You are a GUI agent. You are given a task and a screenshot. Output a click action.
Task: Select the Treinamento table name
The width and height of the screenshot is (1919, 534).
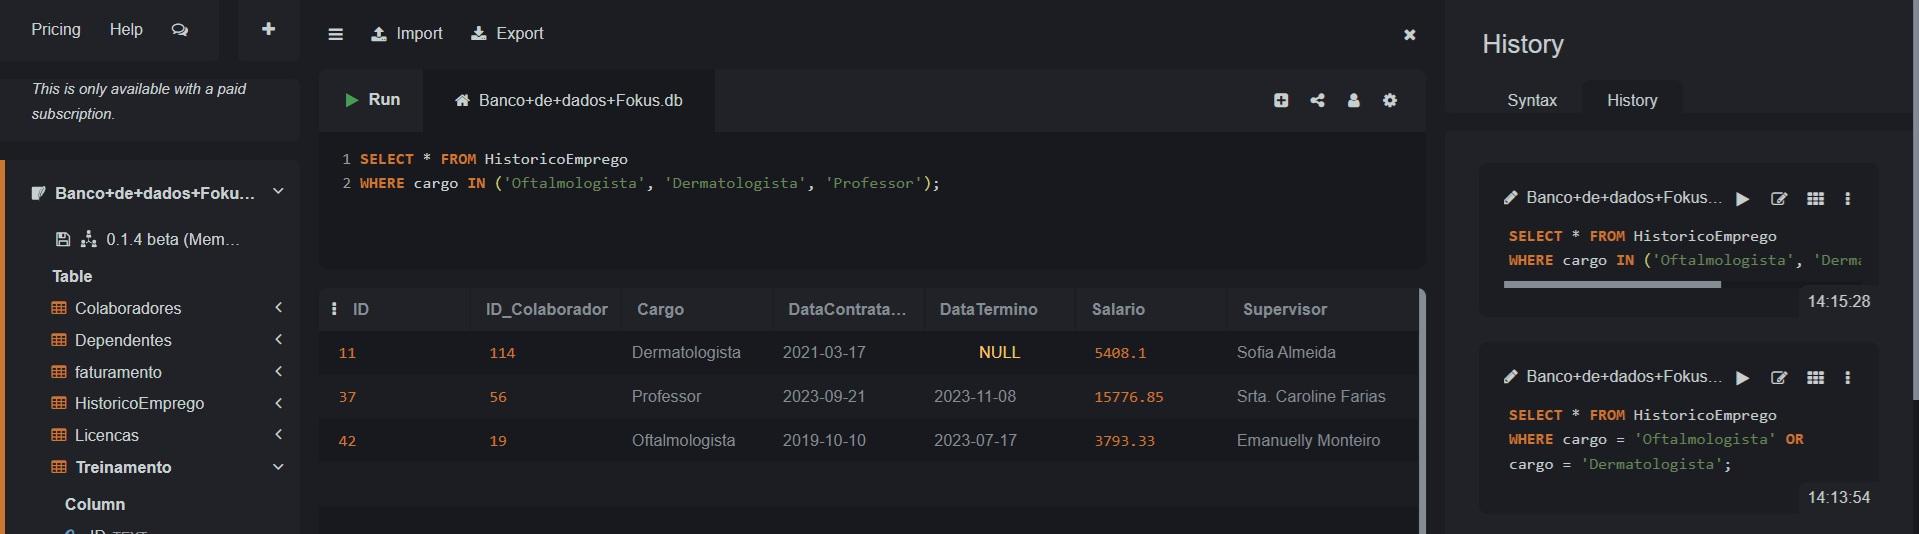tap(123, 467)
